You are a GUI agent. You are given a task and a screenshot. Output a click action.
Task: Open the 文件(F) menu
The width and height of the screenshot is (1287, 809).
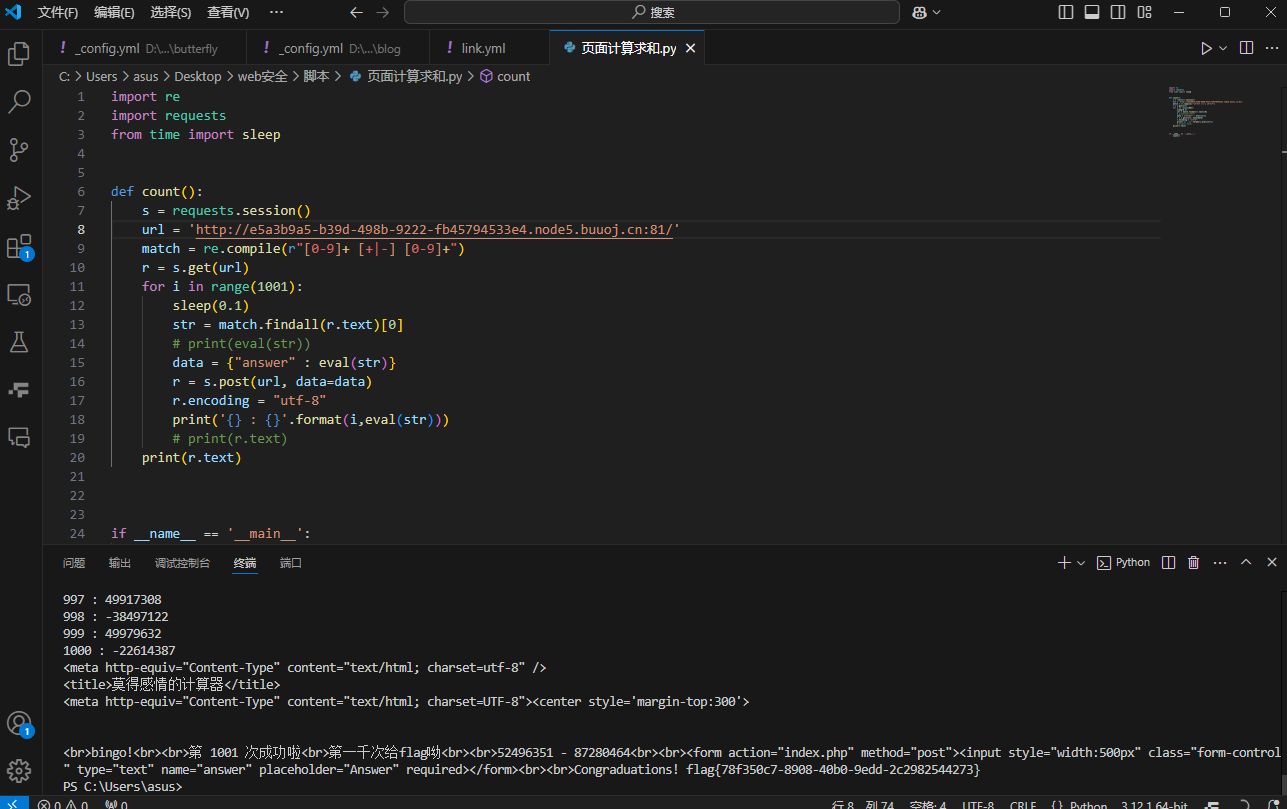click(x=58, y=12)
